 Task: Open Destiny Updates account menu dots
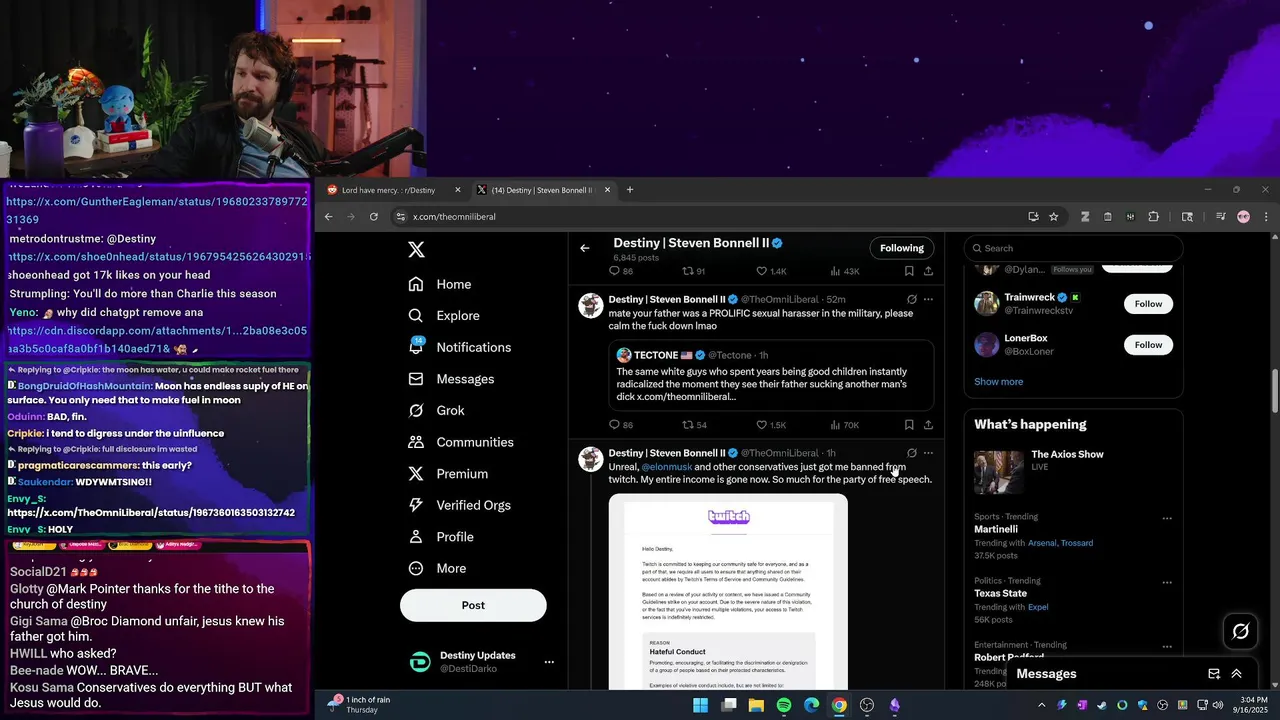(x=548, y=662)
